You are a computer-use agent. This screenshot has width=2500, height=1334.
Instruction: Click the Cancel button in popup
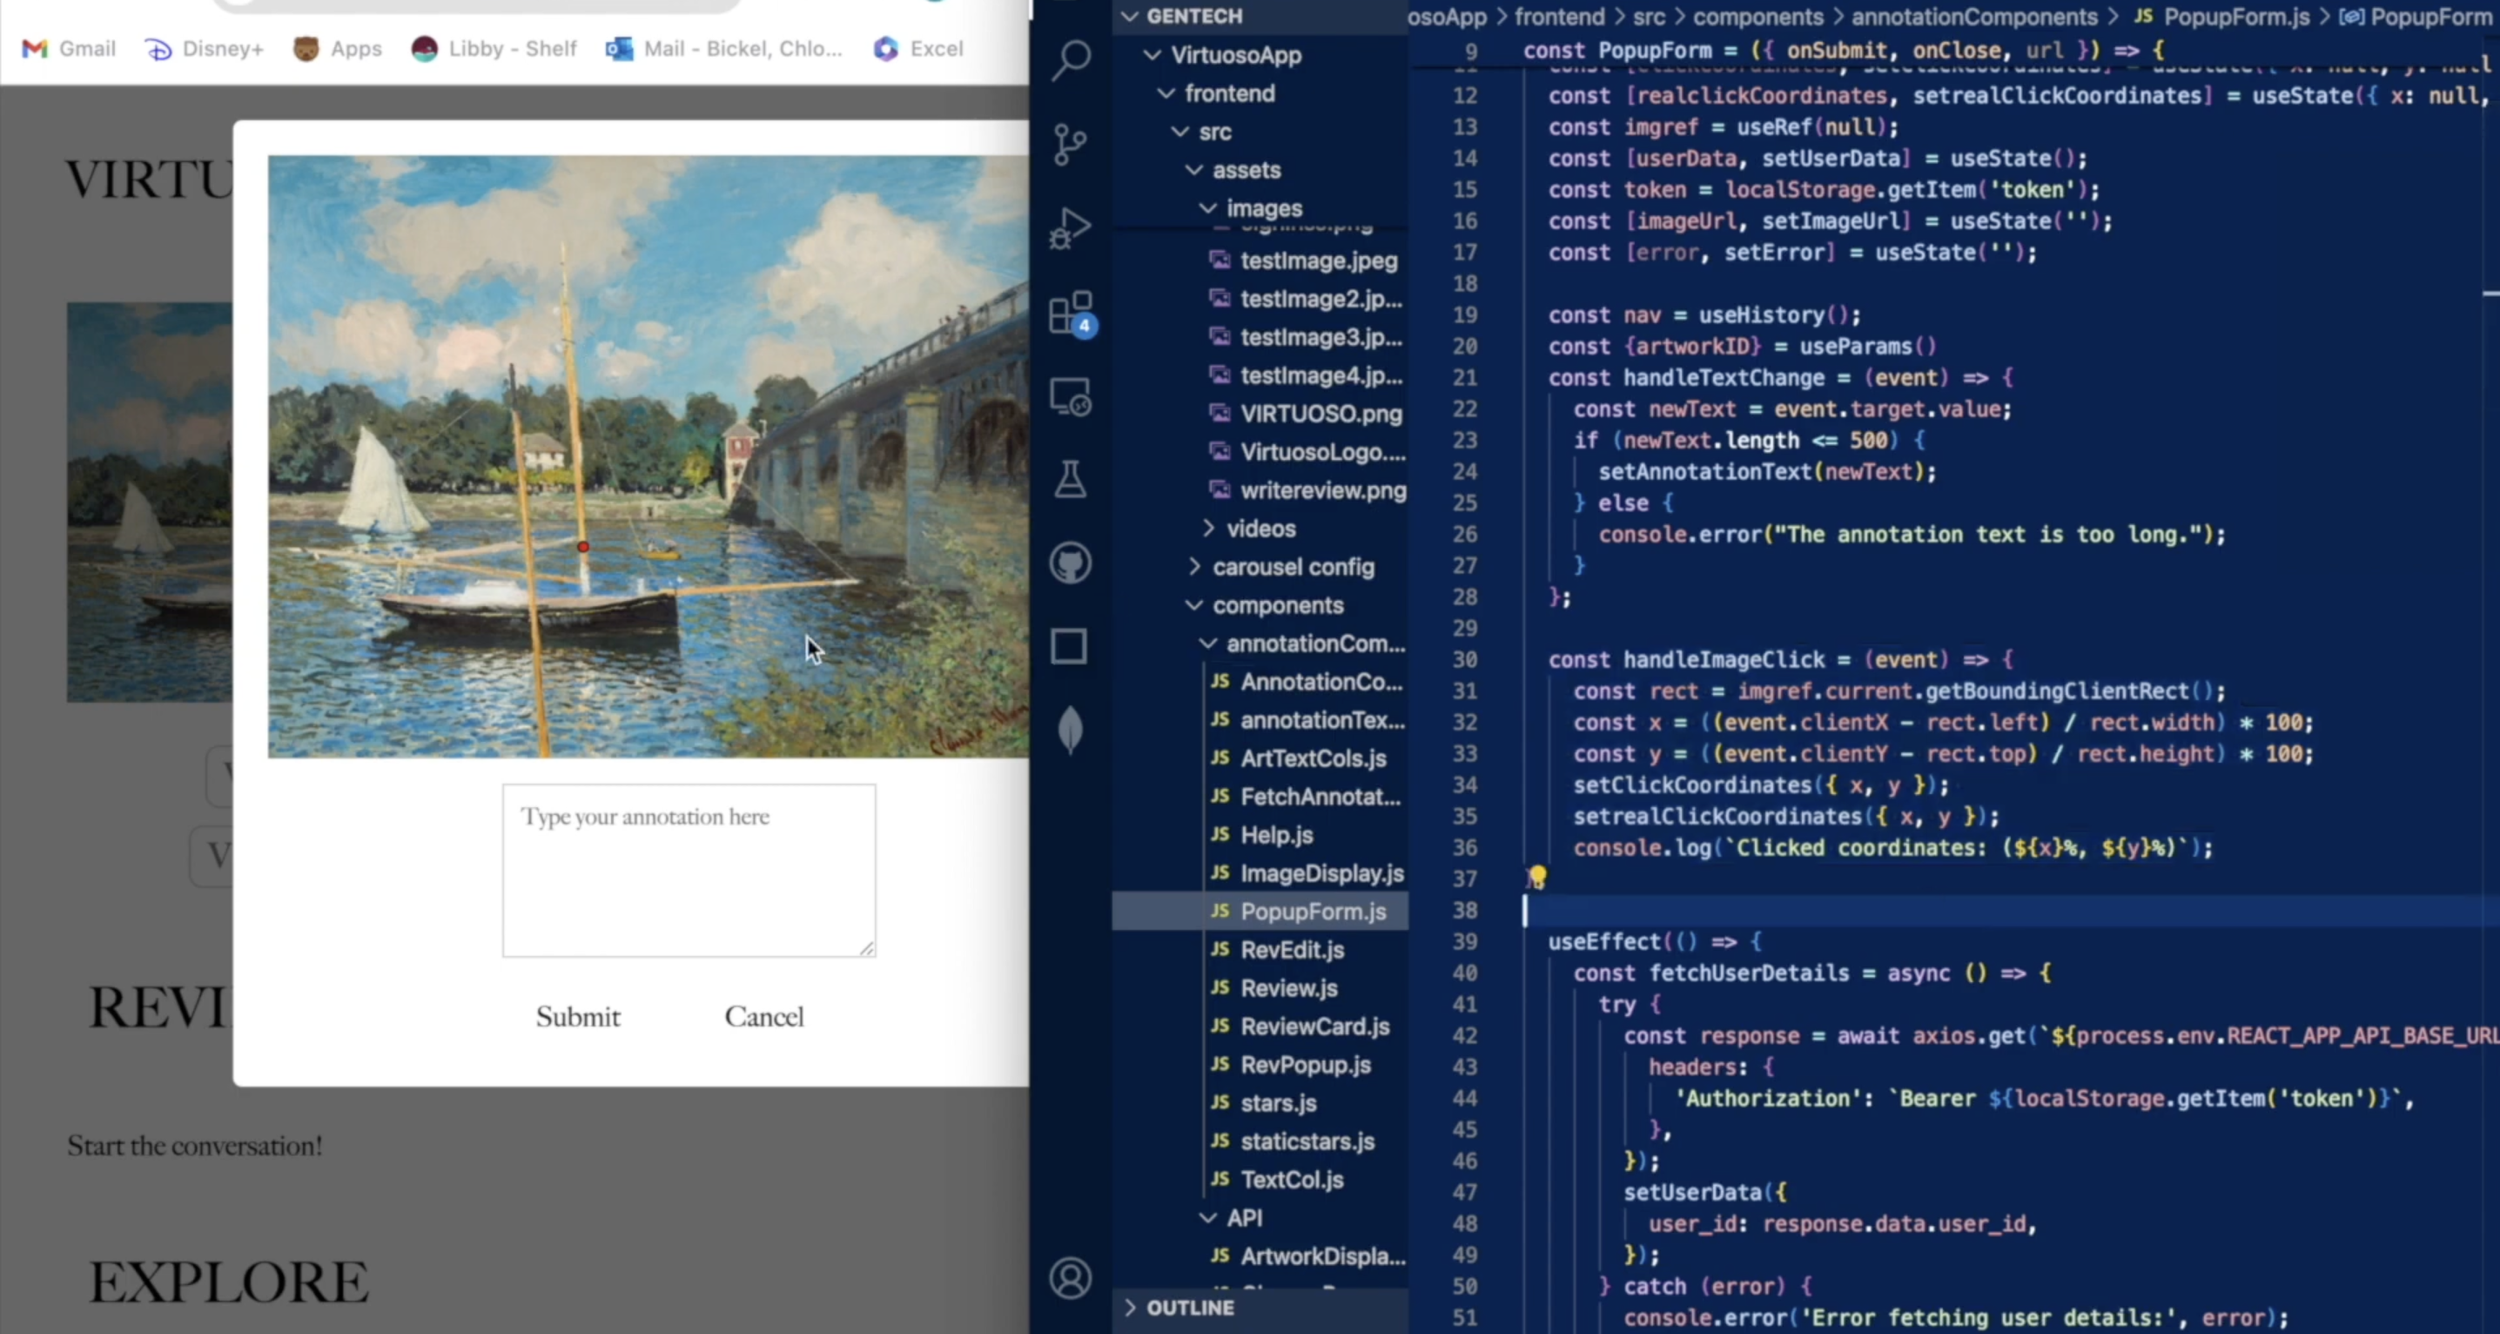click(x=764, y=1016)
